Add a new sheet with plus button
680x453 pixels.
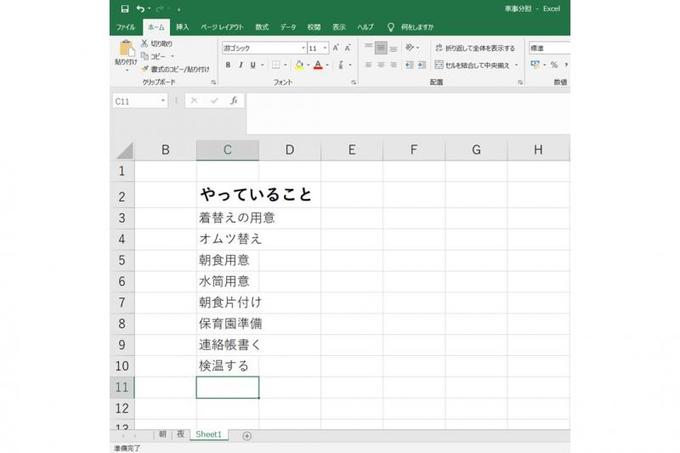point(247,436)
